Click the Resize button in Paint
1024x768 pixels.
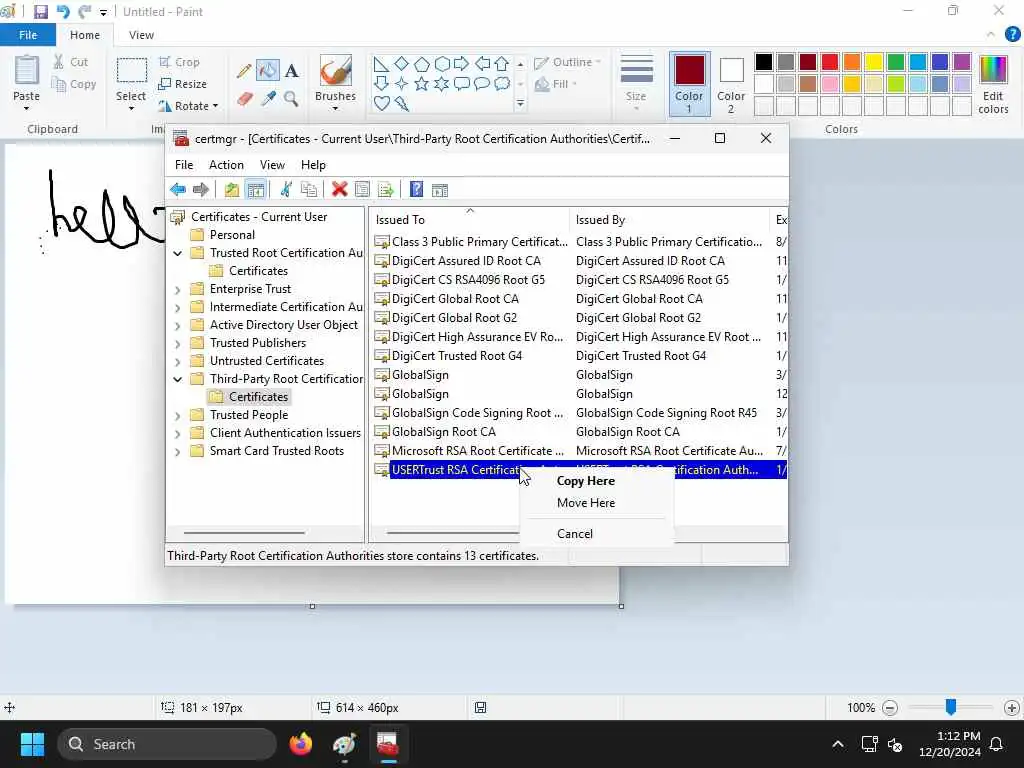pos(183,84)
